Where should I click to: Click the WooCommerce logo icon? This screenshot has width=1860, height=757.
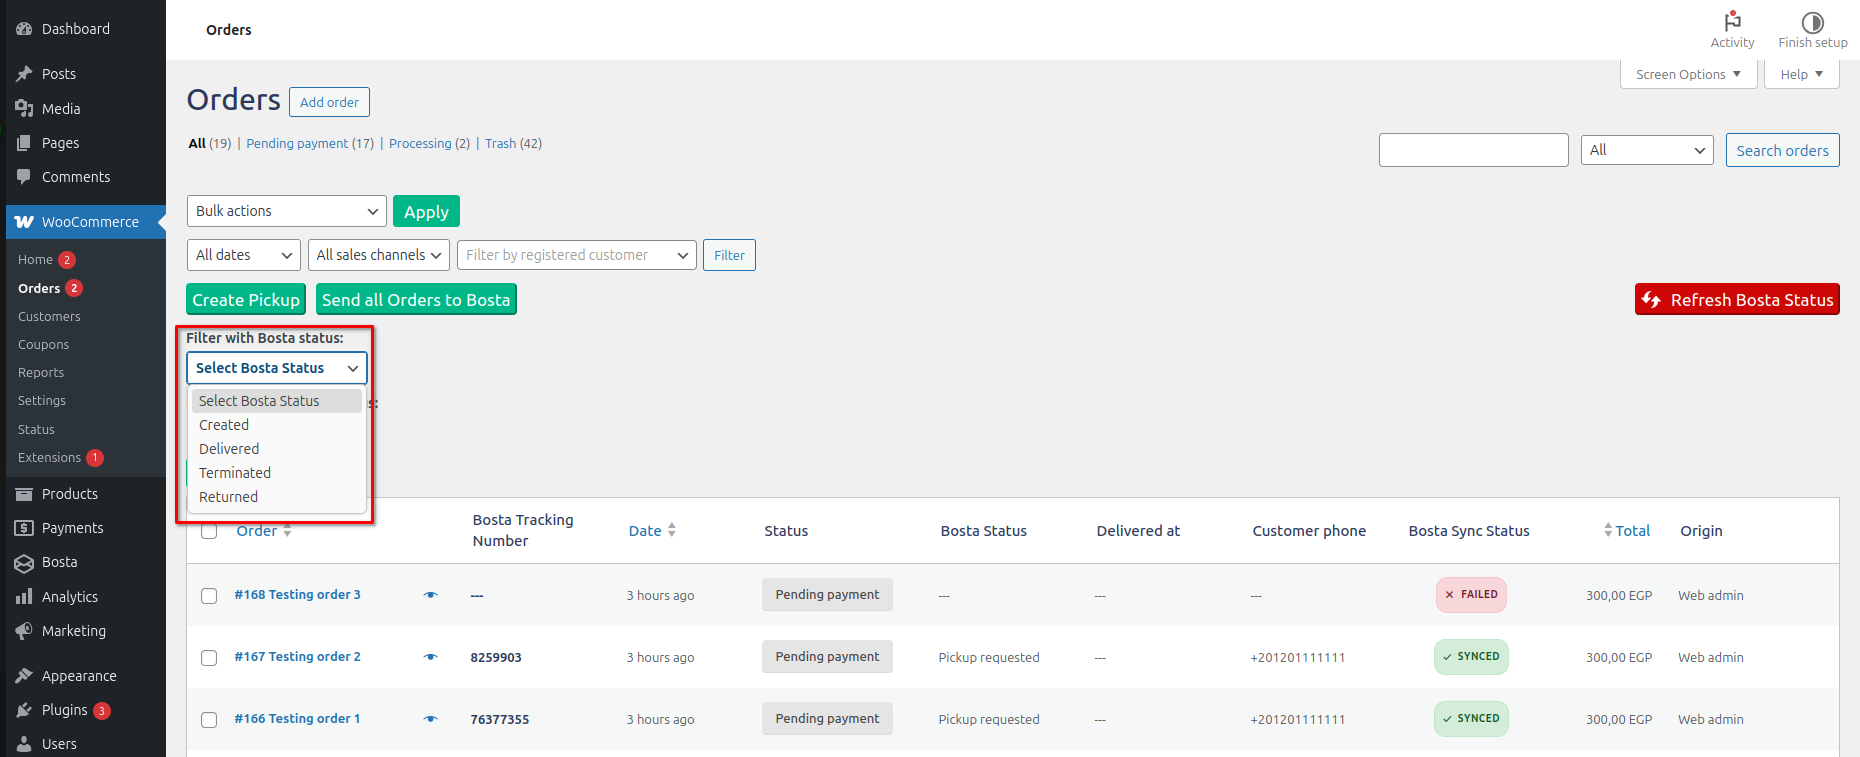point(24,222)
